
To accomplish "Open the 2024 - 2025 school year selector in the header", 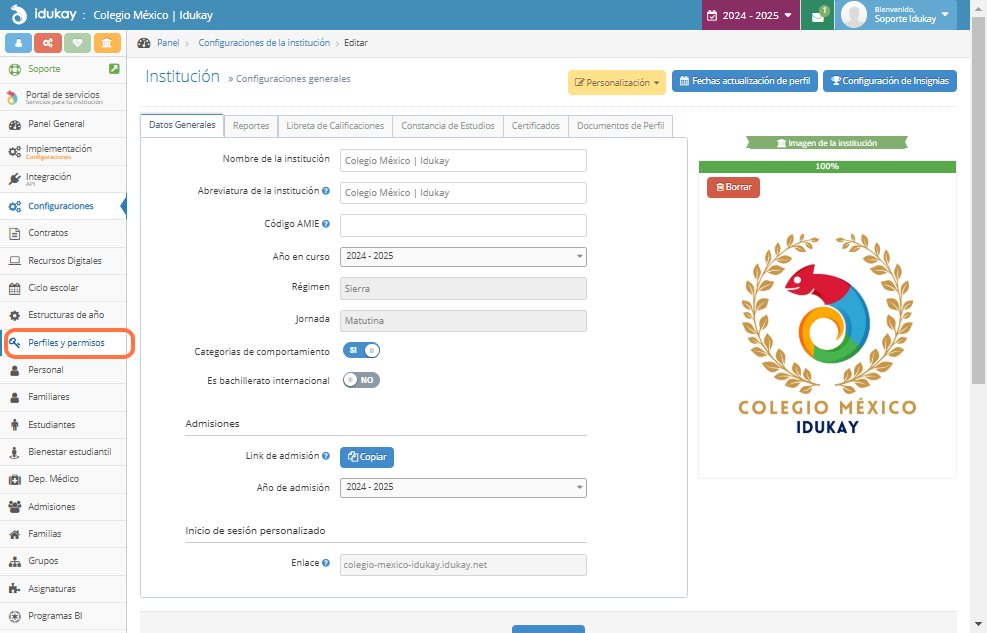I will pyautogui.click(x=750, y=15).
